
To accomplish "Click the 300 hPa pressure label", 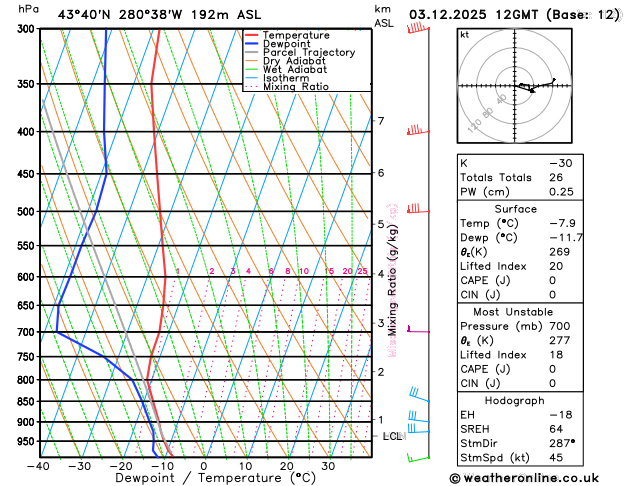I will [28, 29].
